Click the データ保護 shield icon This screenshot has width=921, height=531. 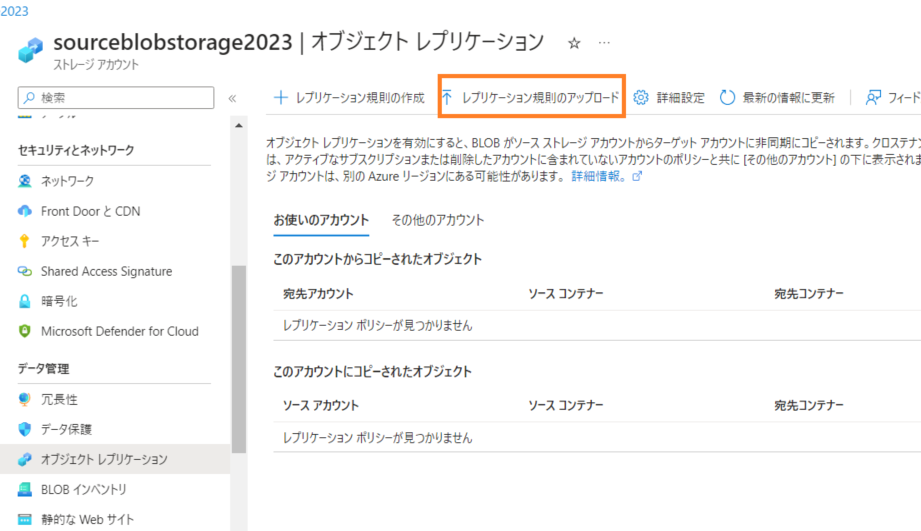(x=25, y=429)
